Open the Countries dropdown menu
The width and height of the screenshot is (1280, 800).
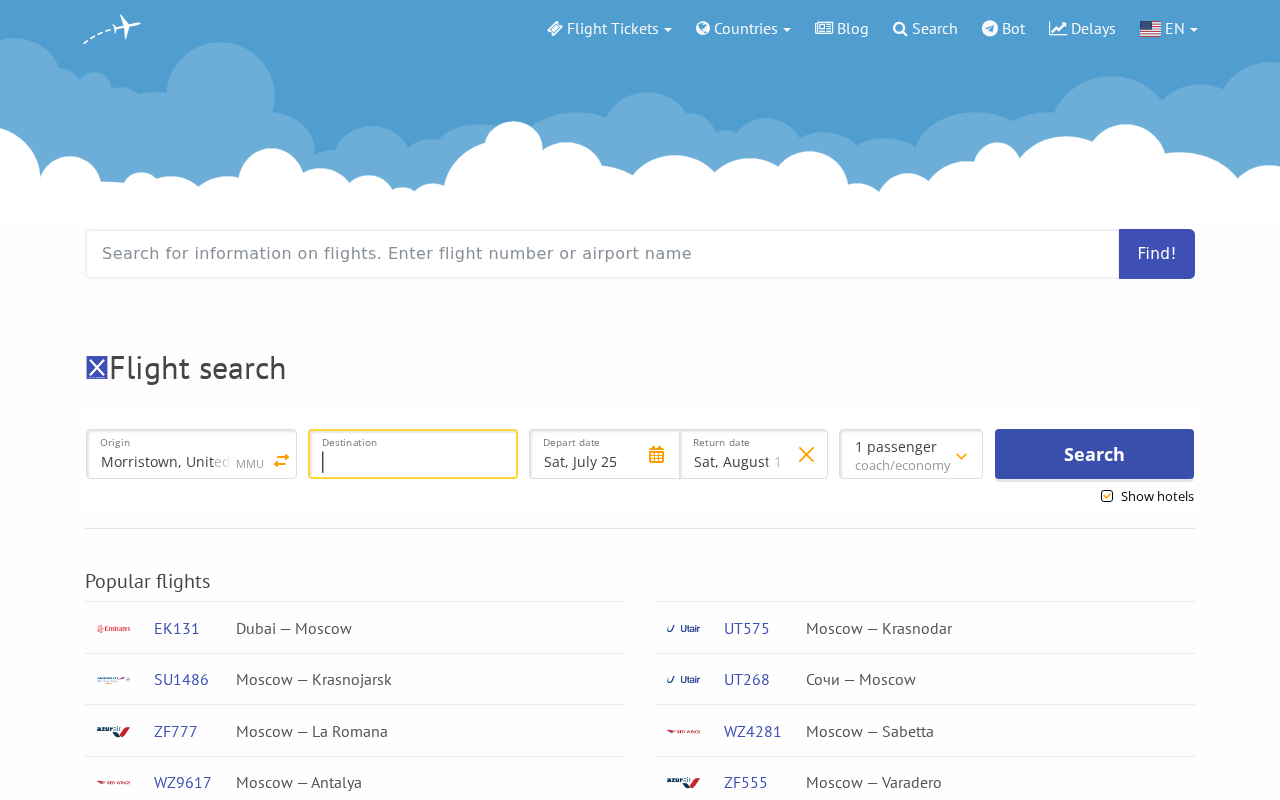click(x=743, y=28)
